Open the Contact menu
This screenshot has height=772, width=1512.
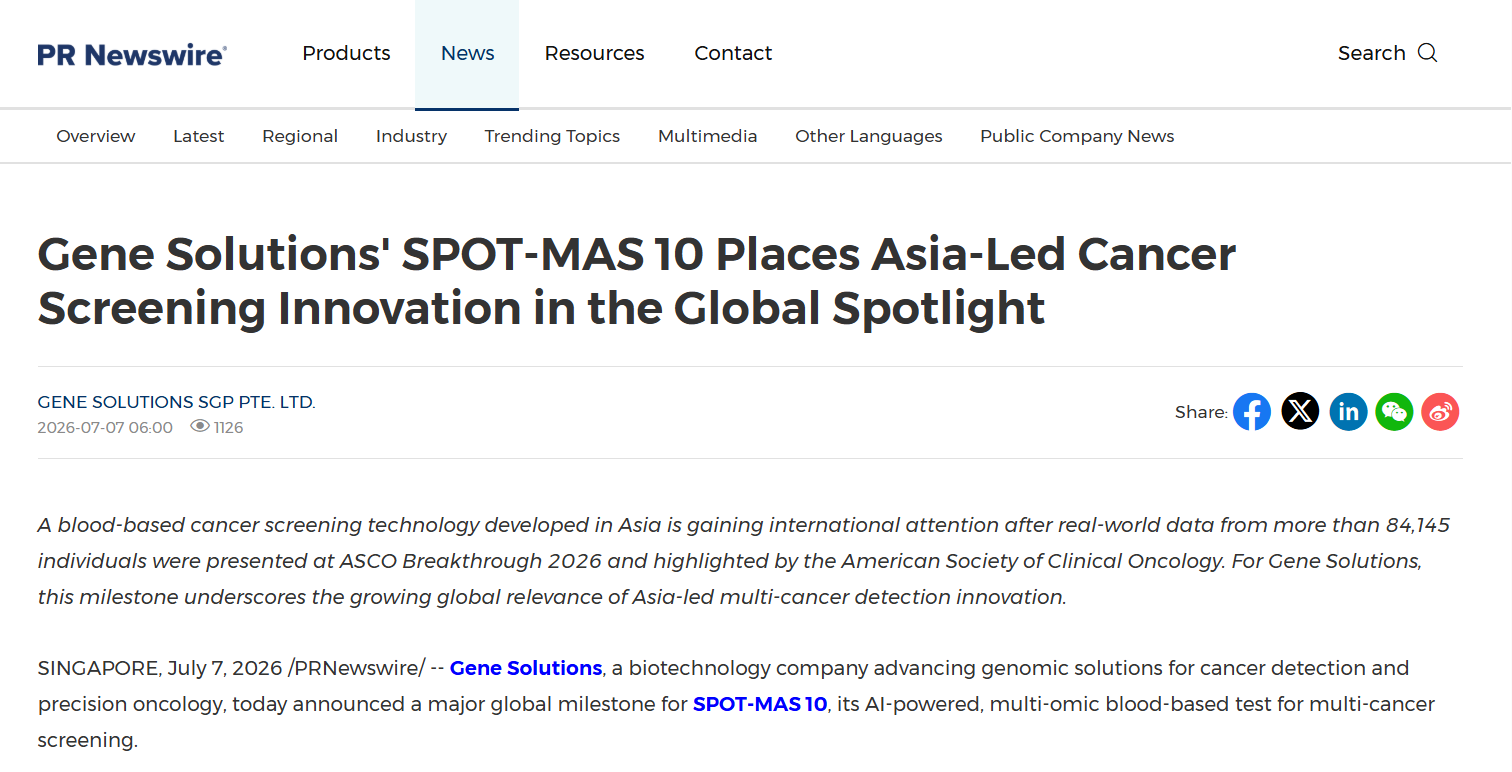(x=733, y=53)
